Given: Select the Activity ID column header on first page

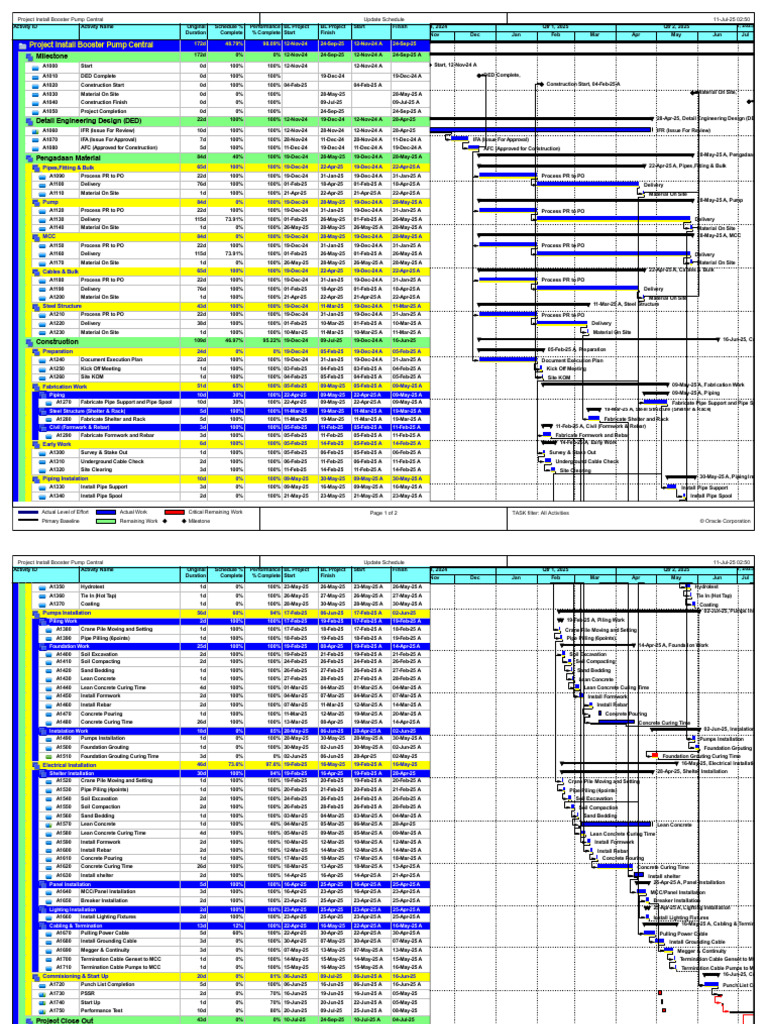Looking at the screenshot, I should (46, 32).
